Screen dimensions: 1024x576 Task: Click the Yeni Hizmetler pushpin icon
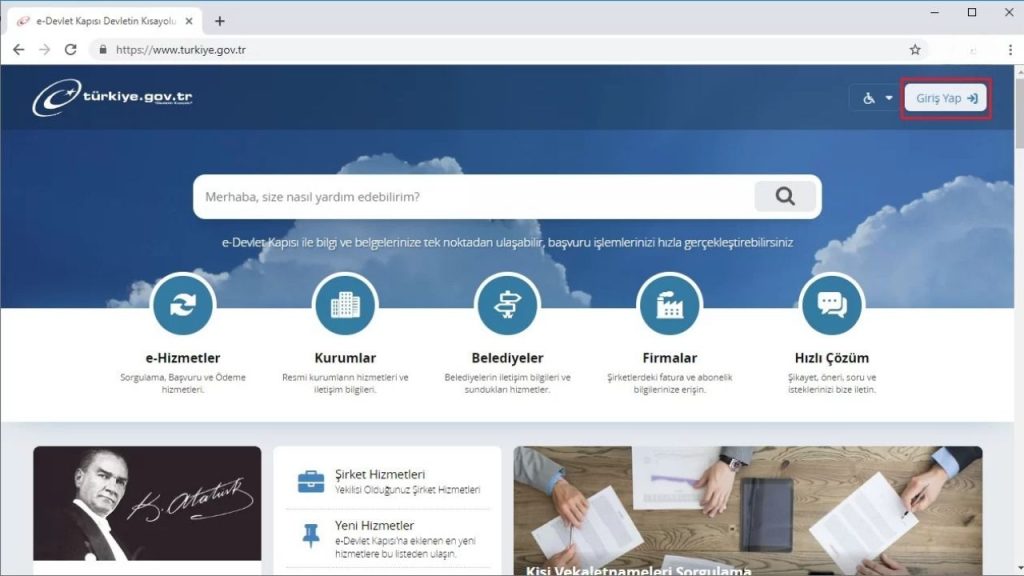(311, 536)
